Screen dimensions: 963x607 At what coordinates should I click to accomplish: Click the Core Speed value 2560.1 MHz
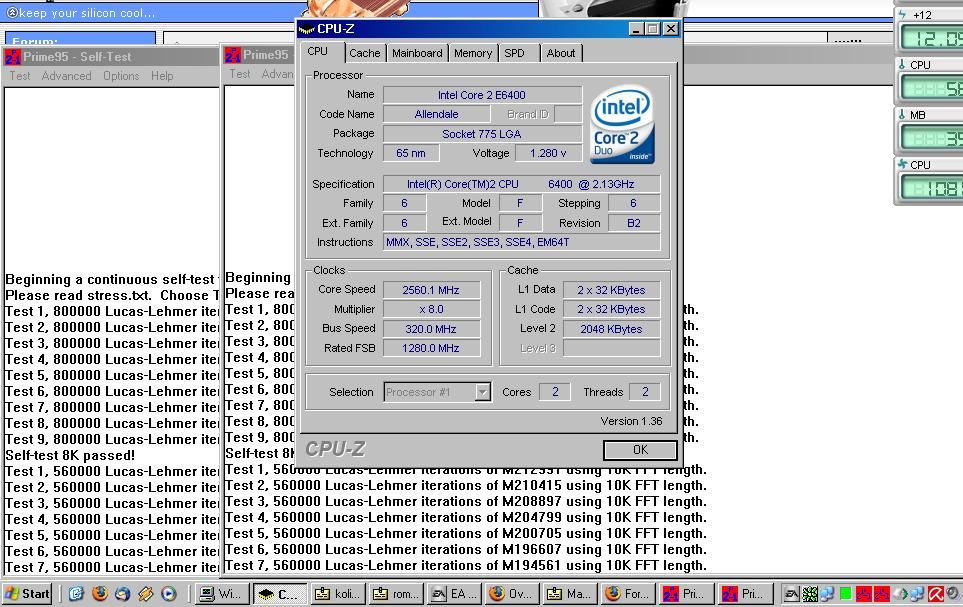coord(431,290)
